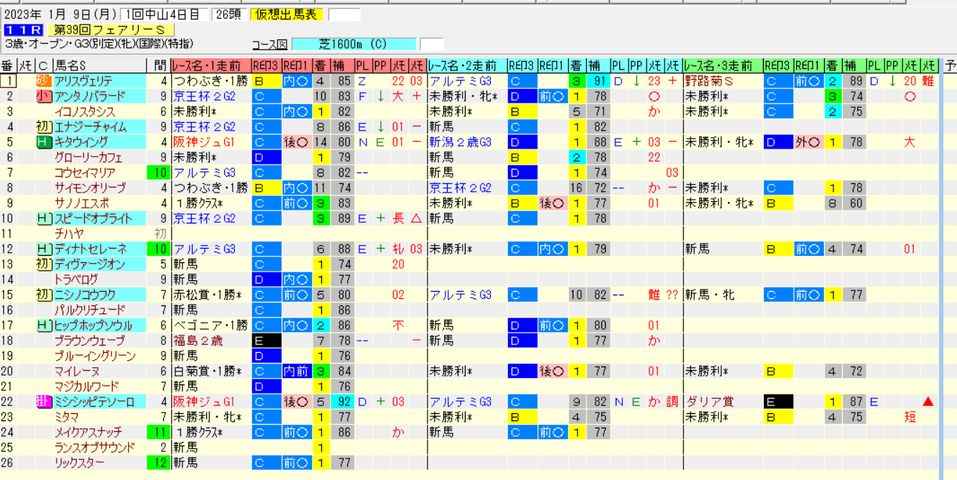Select horse サノノエスポ
The width and height of the screenshot is (957, 480).
click(99, 203)
